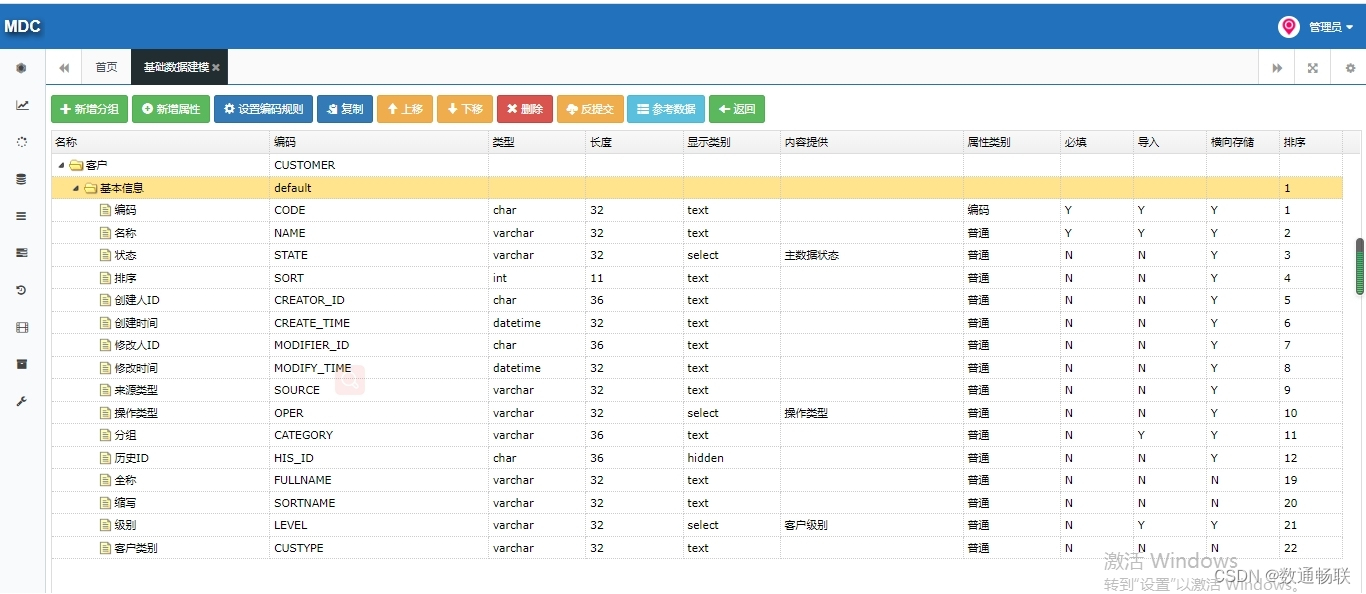Viewport: 1366px width, 594px height.
Task: Click the 客户 folder icon
Action: click(x=76, y=165)
